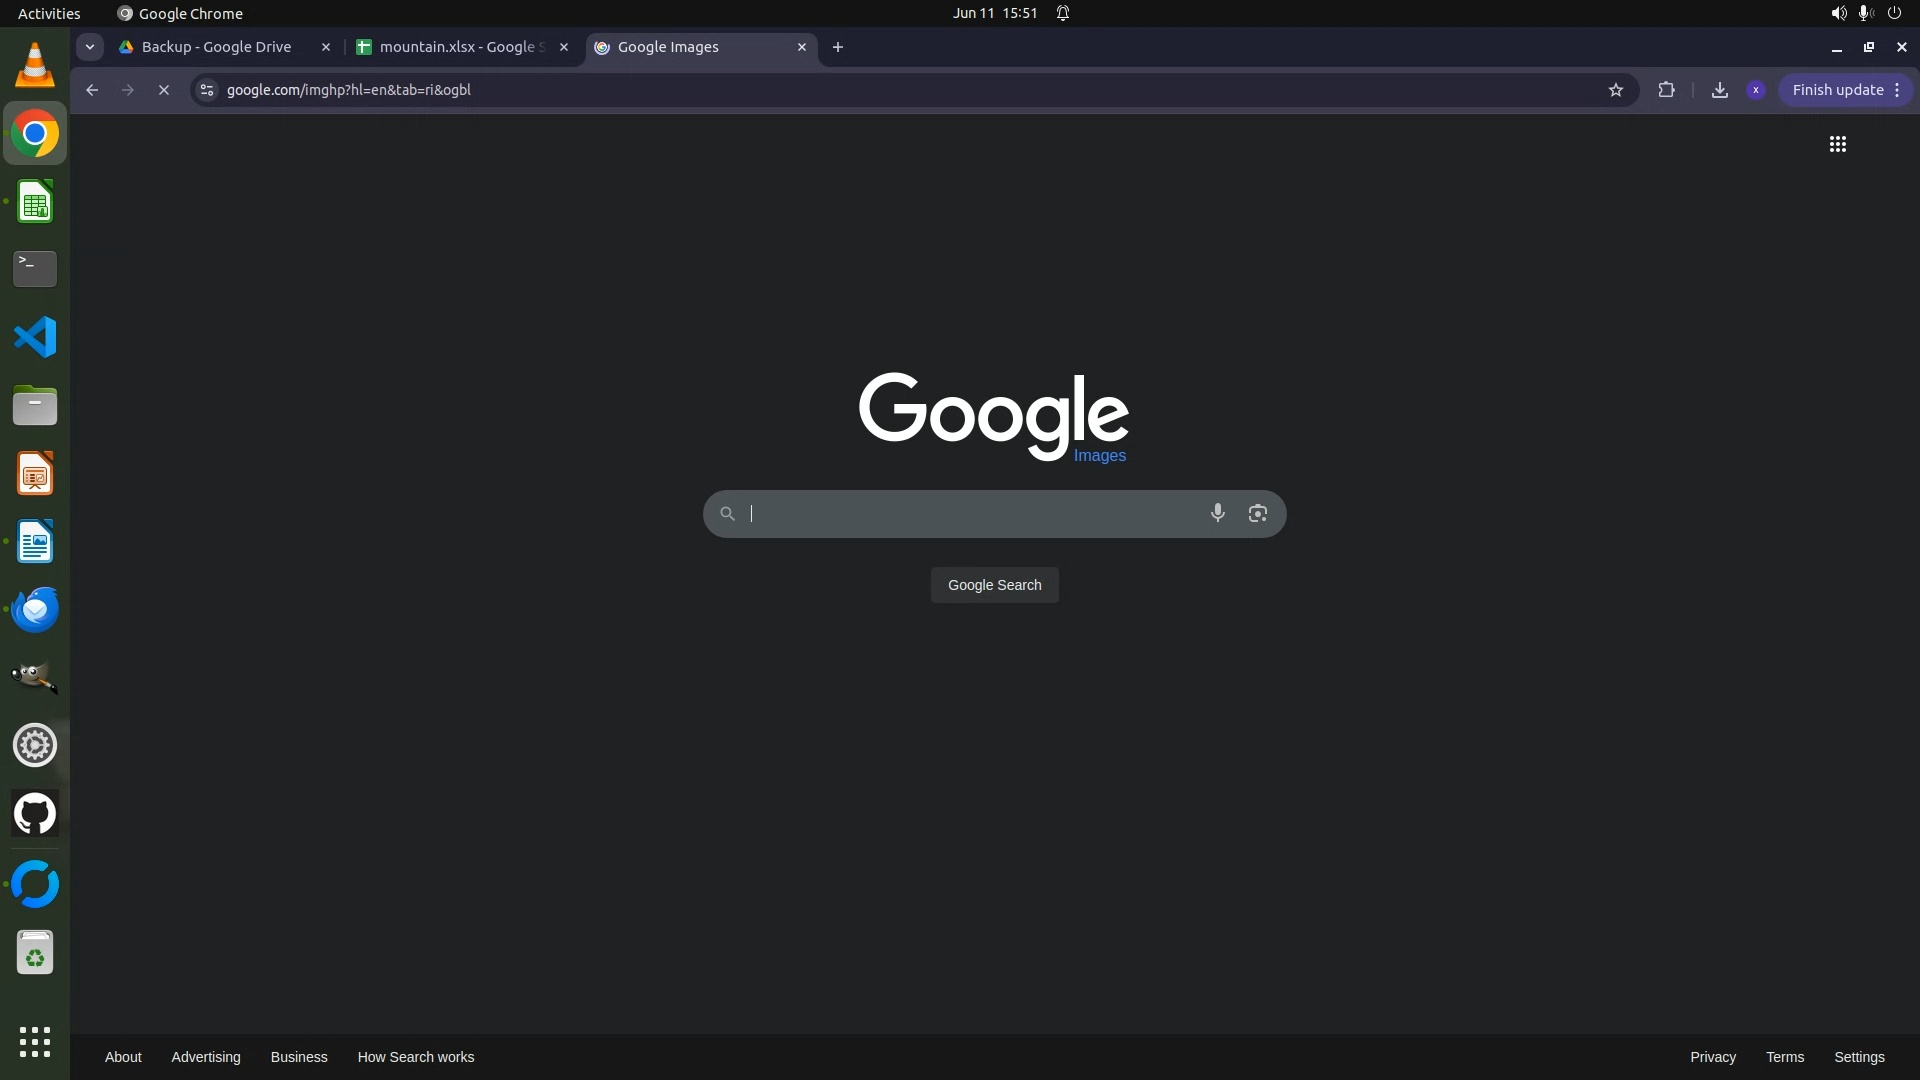Click the search by image camera icon
This screenshot has height=1080, width=1920.
click(1257, 513)
